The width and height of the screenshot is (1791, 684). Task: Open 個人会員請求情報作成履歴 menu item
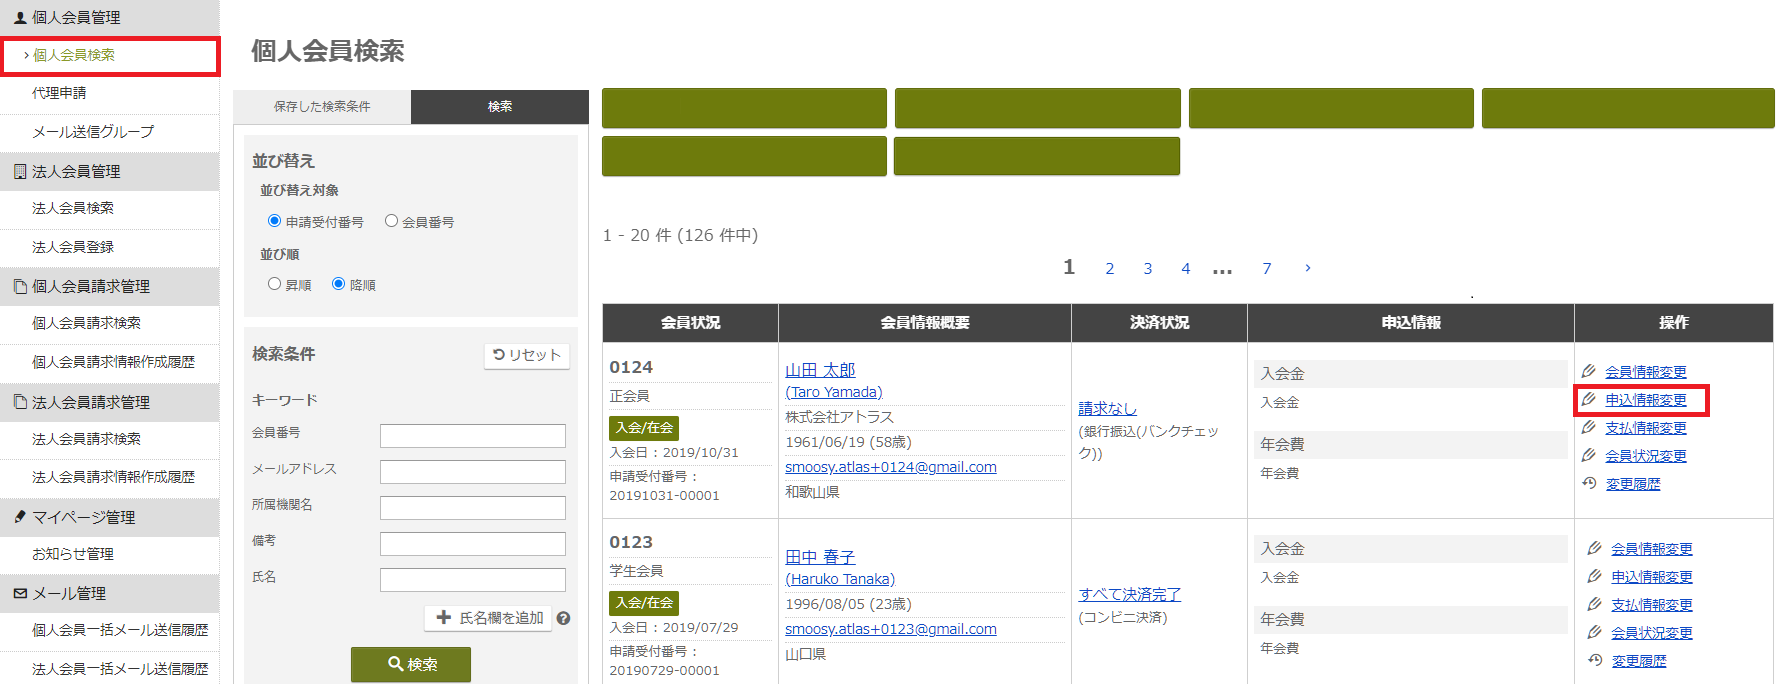113,362
